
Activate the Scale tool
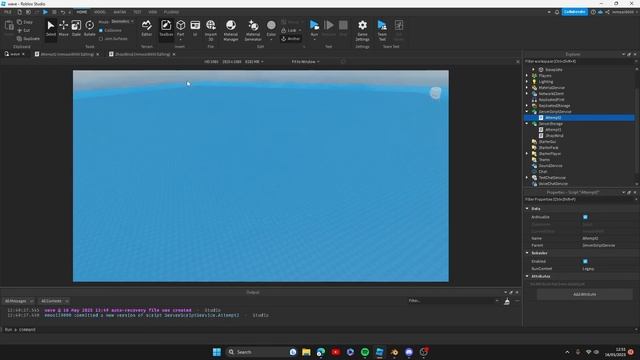click(76, 29)
